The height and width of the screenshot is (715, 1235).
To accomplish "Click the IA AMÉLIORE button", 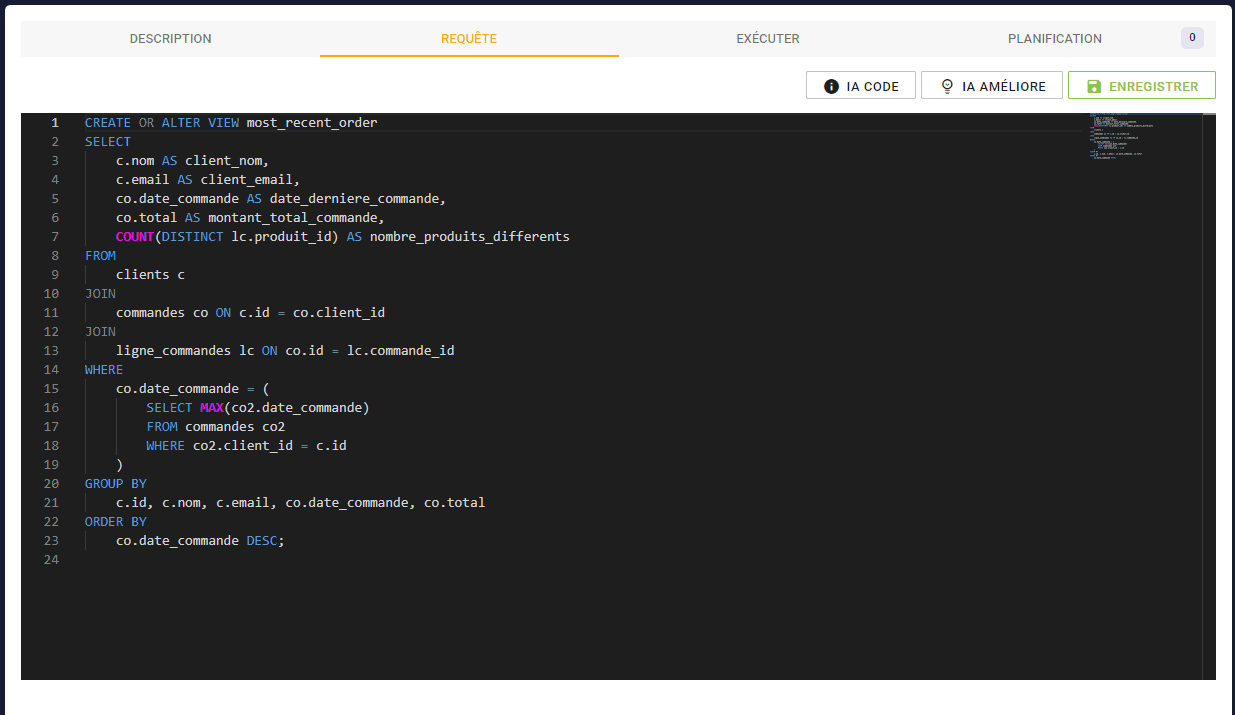I will [992, 86].
